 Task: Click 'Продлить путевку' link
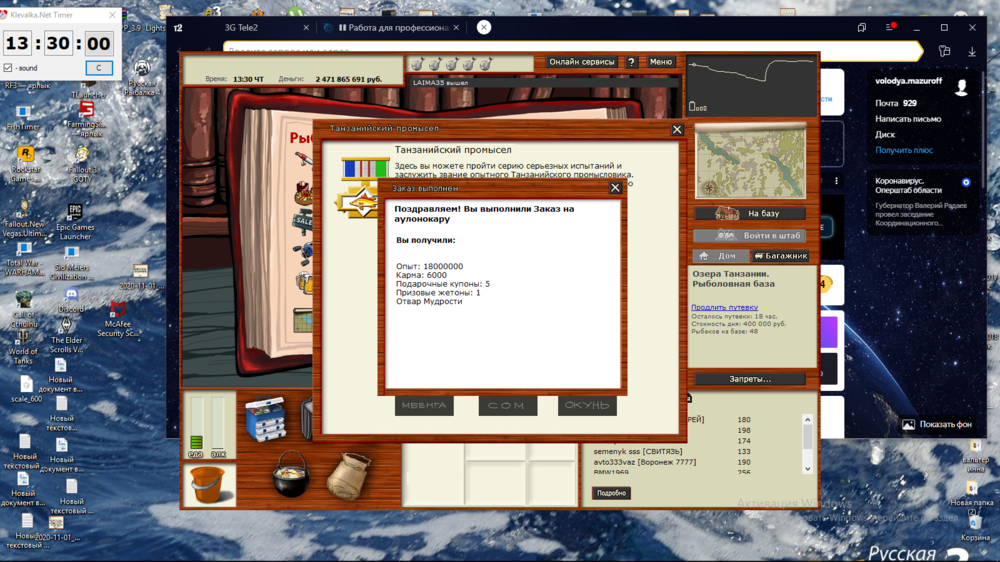click(724, 307)
